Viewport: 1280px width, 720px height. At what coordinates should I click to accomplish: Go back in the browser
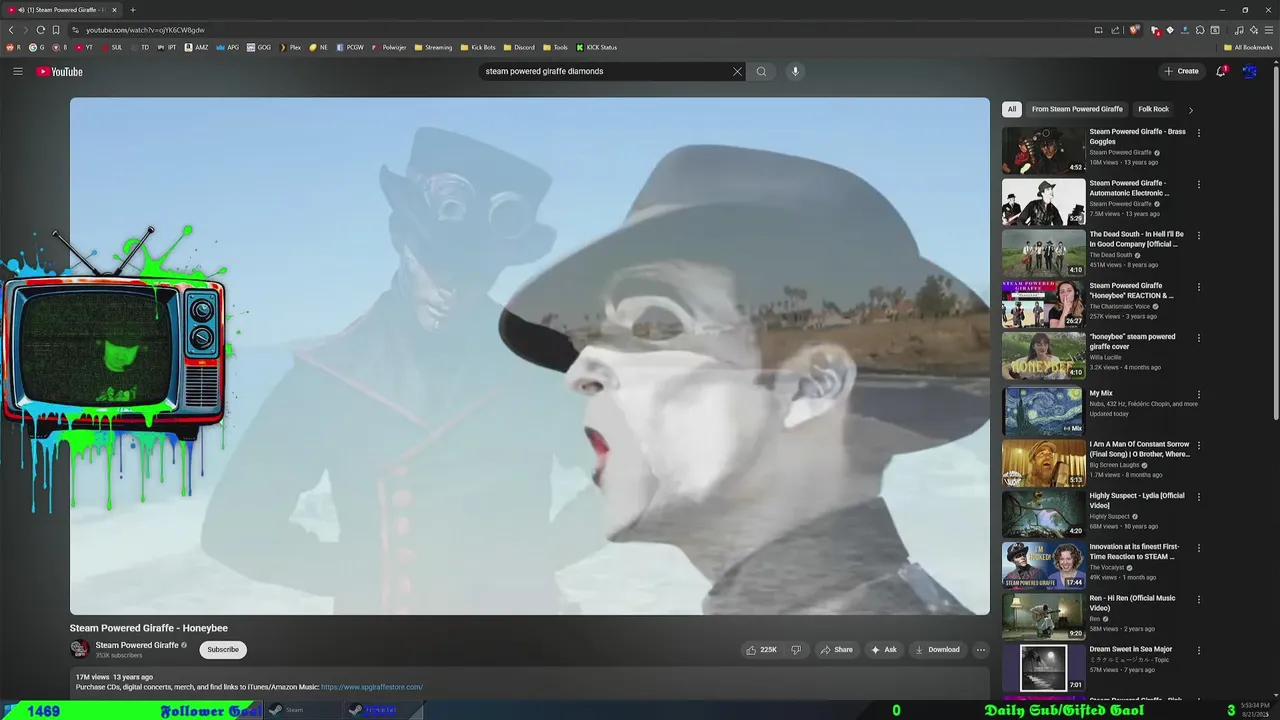[x=11, y=30]
